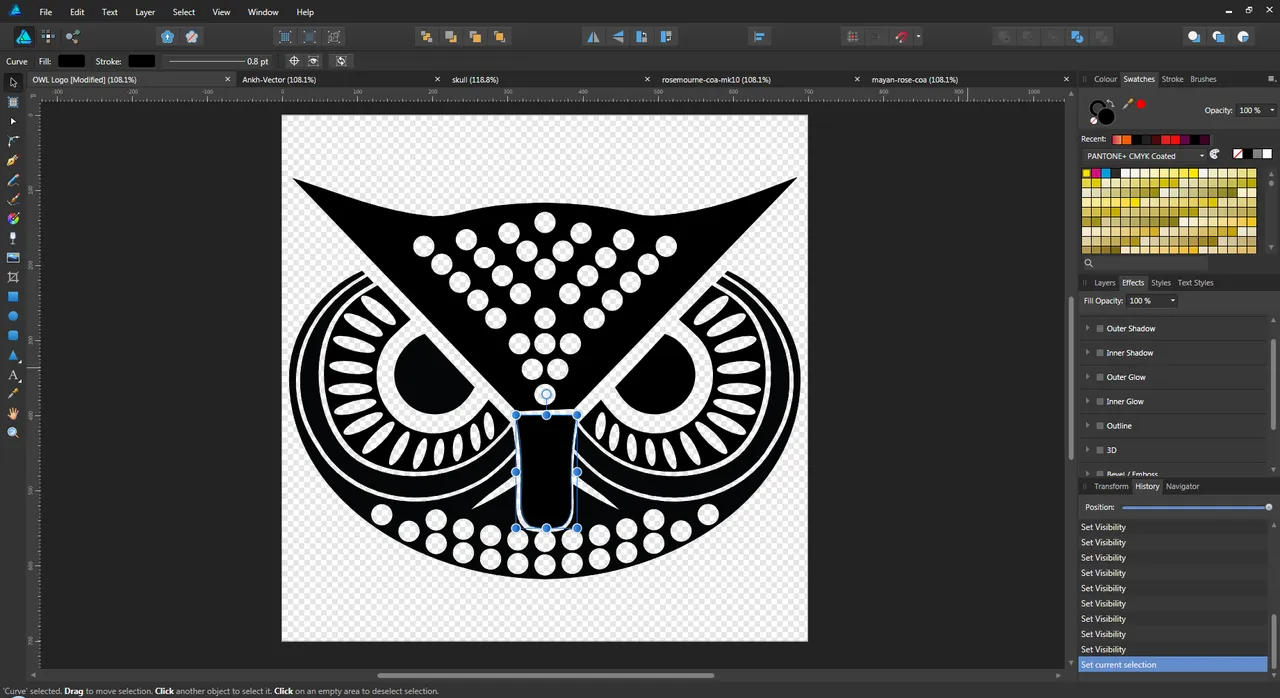Select the Pencil tool
The width and height of the screenshot is (1280, 698).
[13, 180]
